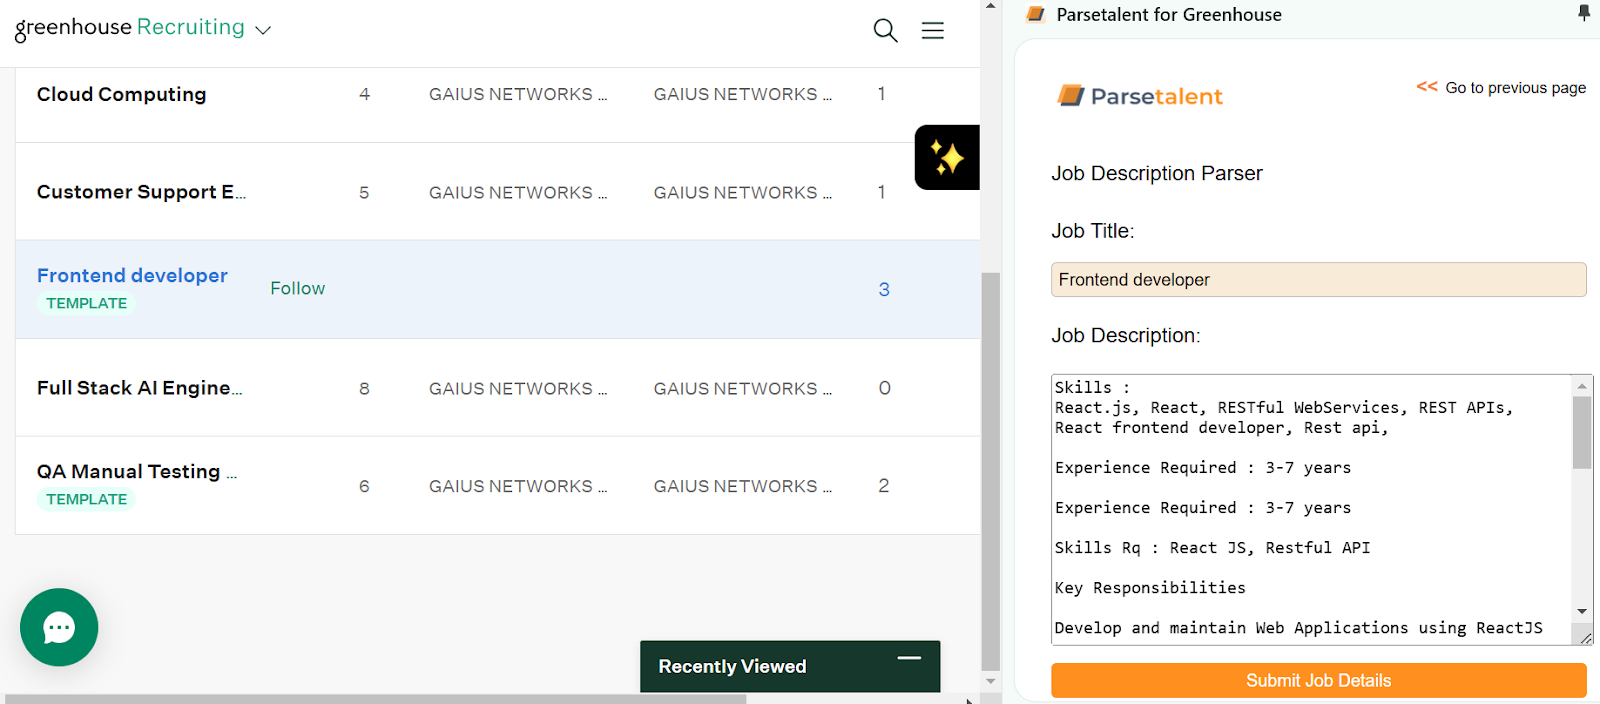Go to previous page link
The height and width of the screenshot is (704, 1600).
[x=1501, y=87]
